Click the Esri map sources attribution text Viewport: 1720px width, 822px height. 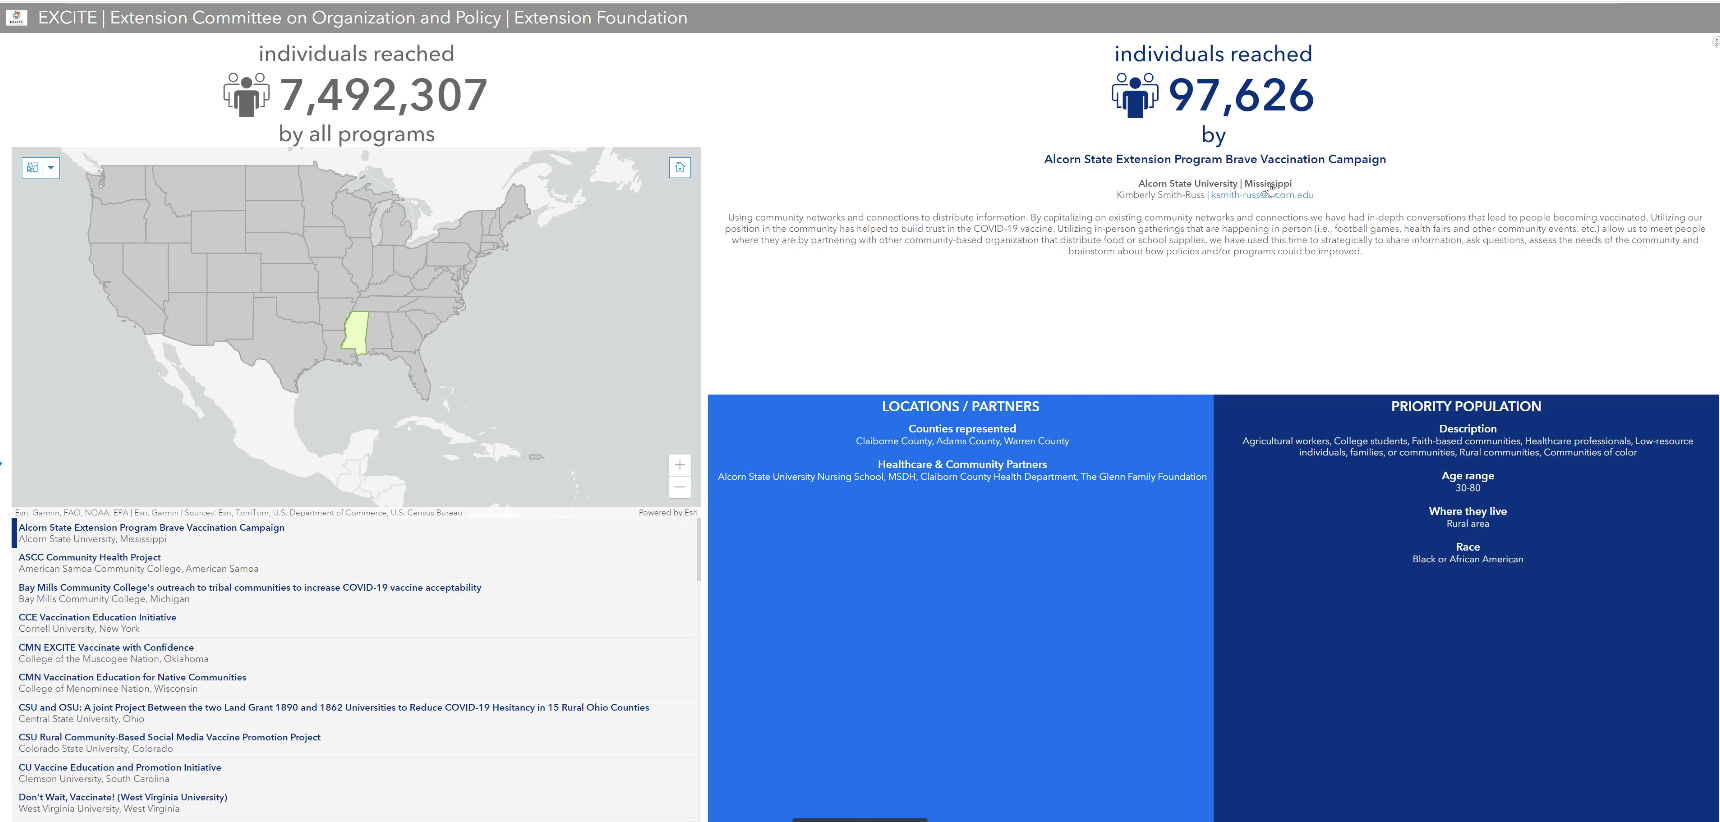point(239,512)
